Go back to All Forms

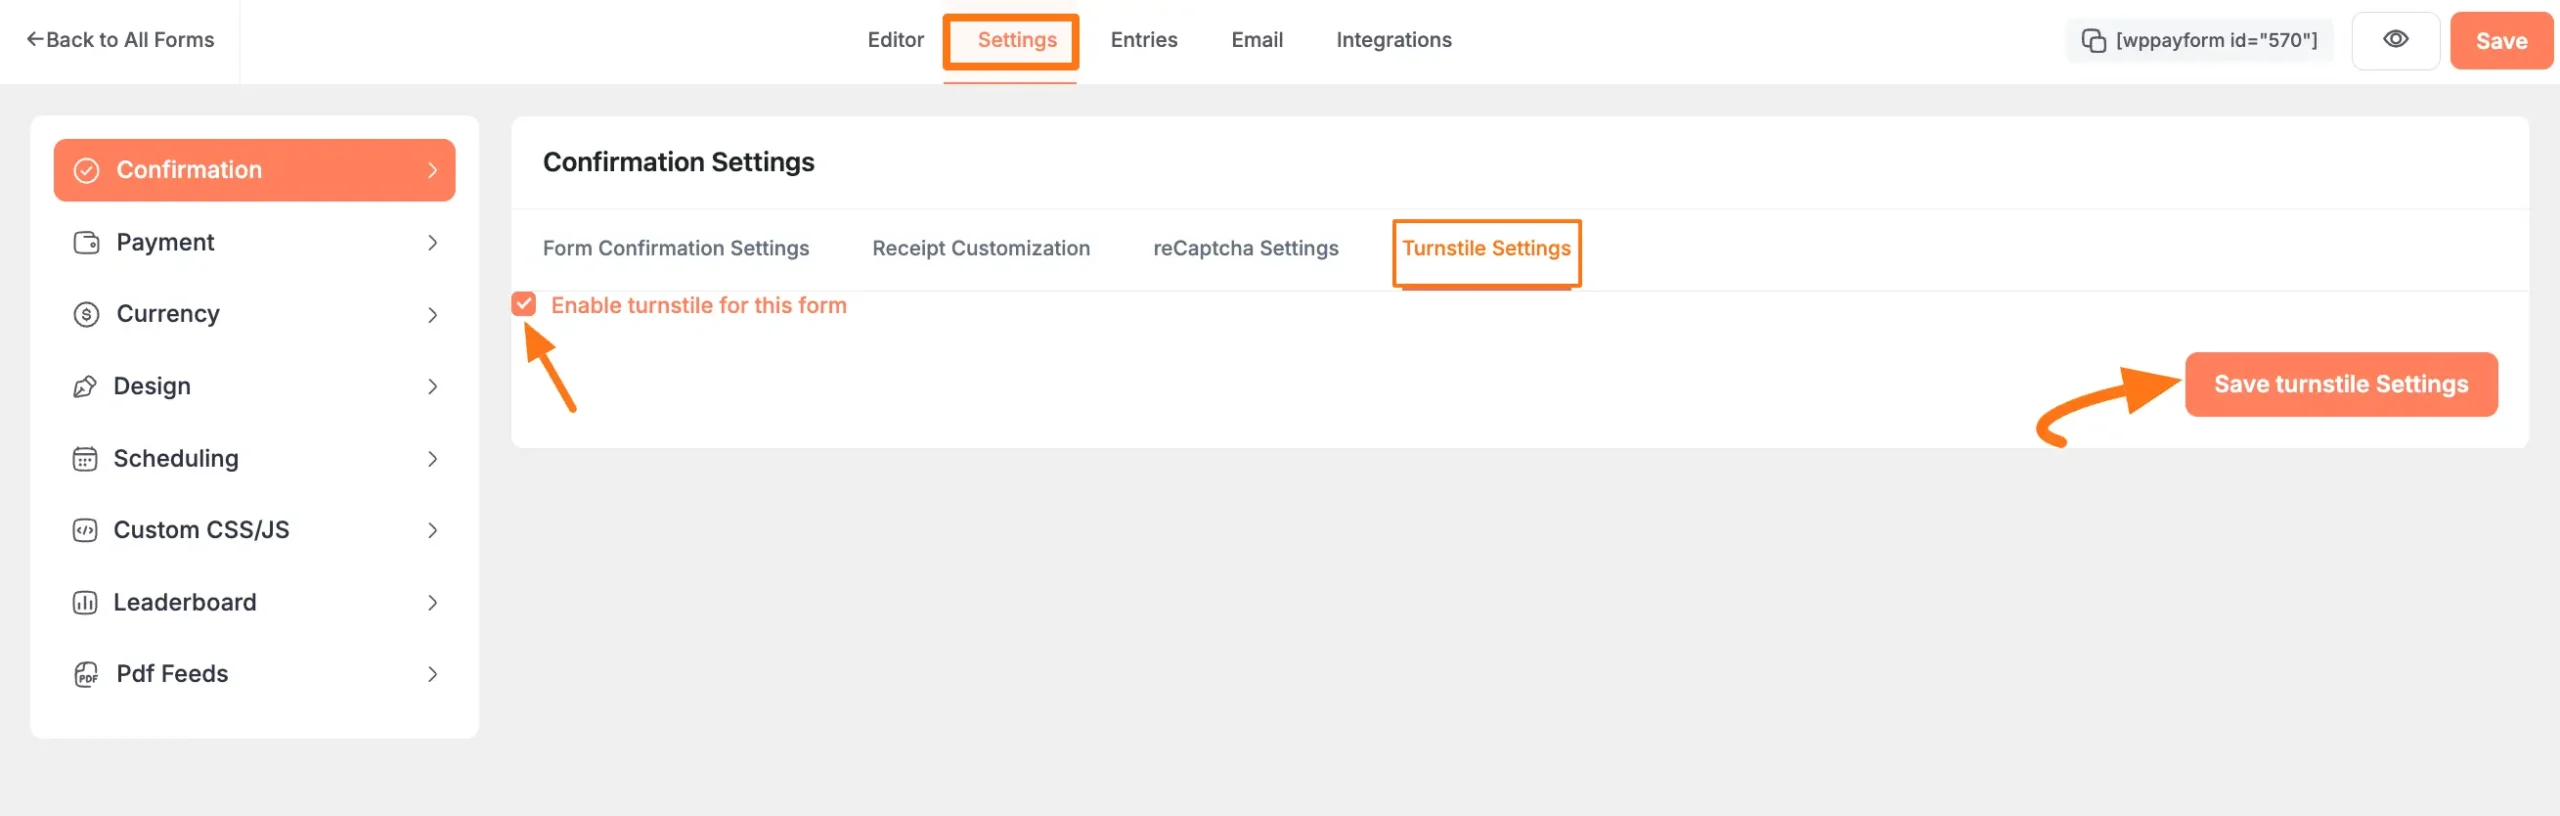120,40
